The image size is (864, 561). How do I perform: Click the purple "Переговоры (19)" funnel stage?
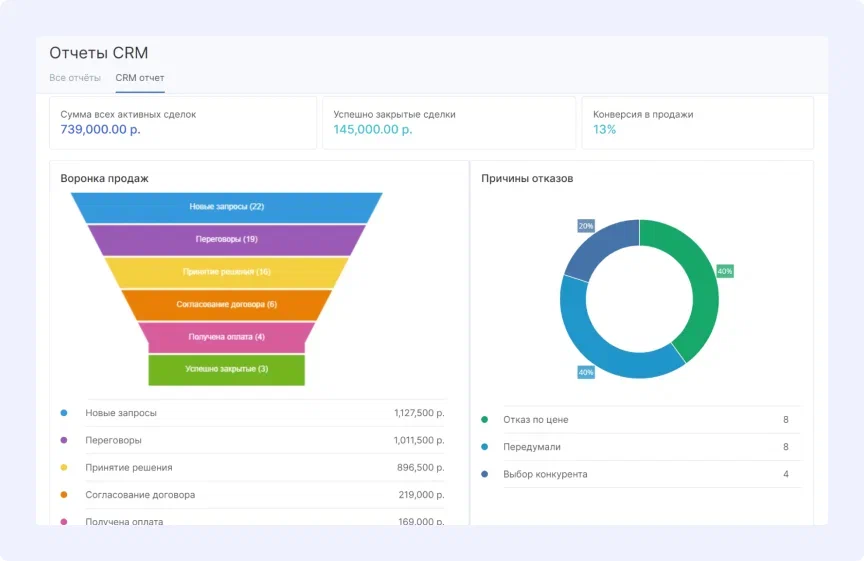[x=227, y=239]
